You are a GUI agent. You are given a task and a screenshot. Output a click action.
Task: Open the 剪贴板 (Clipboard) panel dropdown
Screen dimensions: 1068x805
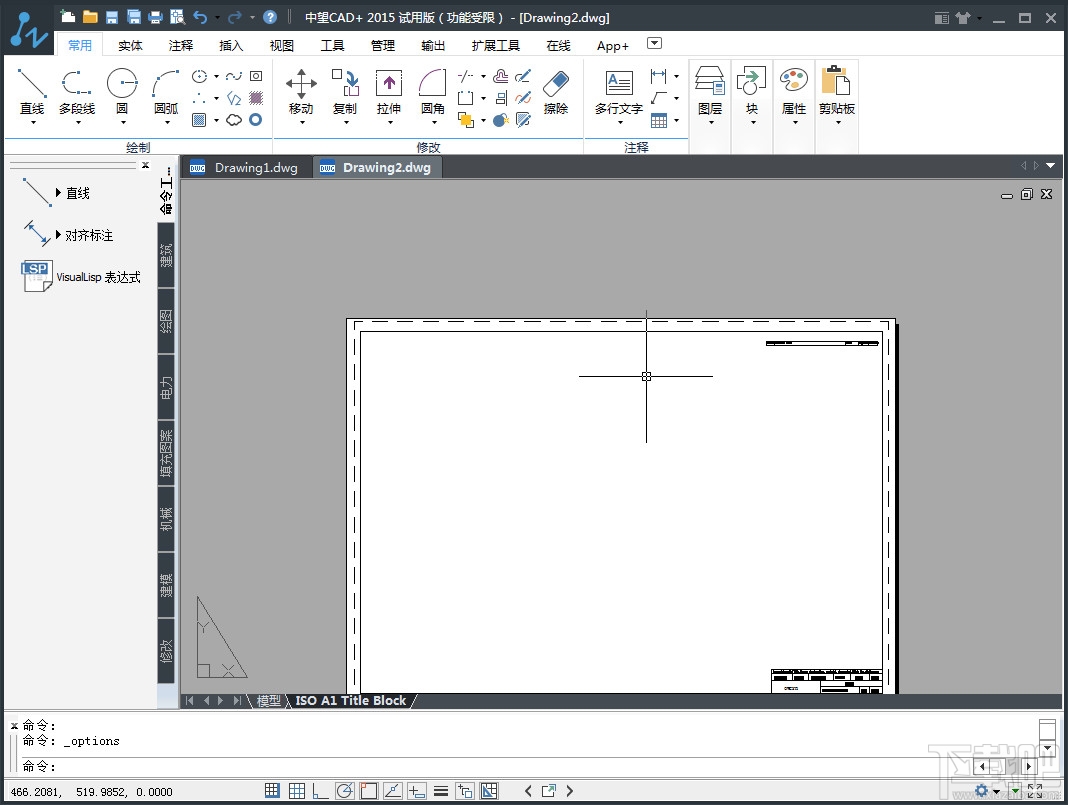coord(837,122)
